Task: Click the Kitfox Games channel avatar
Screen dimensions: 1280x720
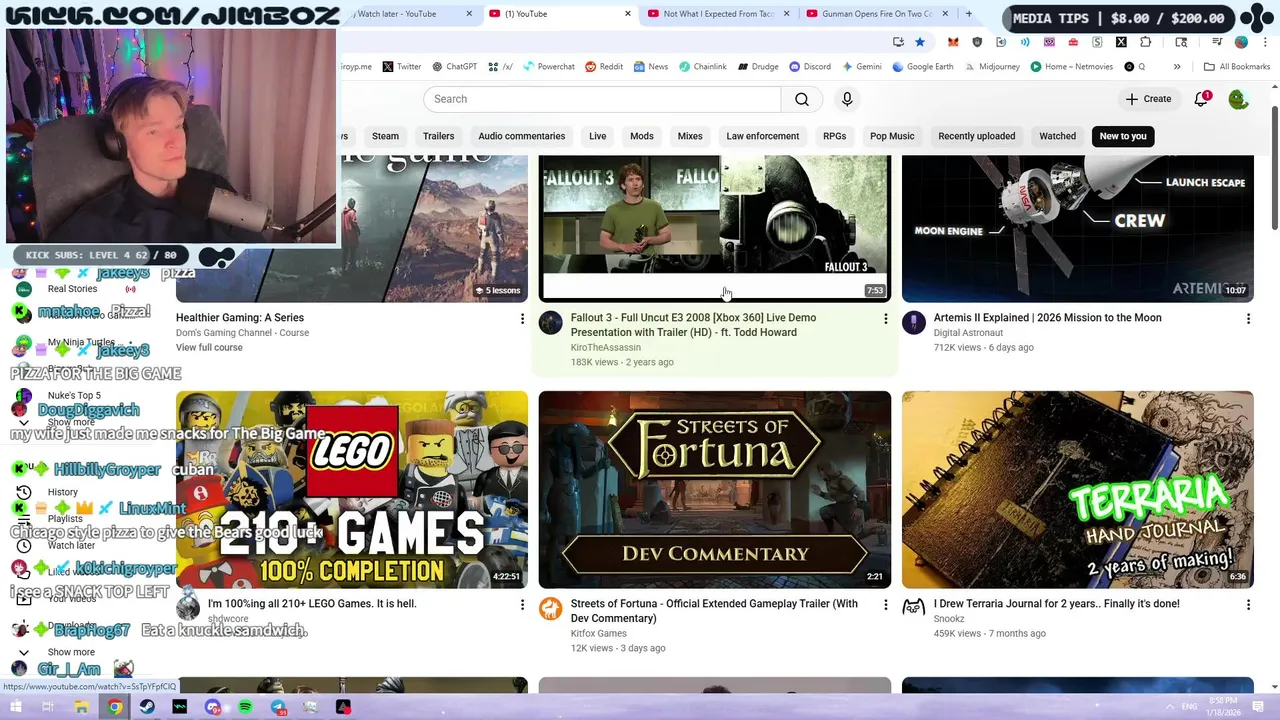Action: click(550, 608)
